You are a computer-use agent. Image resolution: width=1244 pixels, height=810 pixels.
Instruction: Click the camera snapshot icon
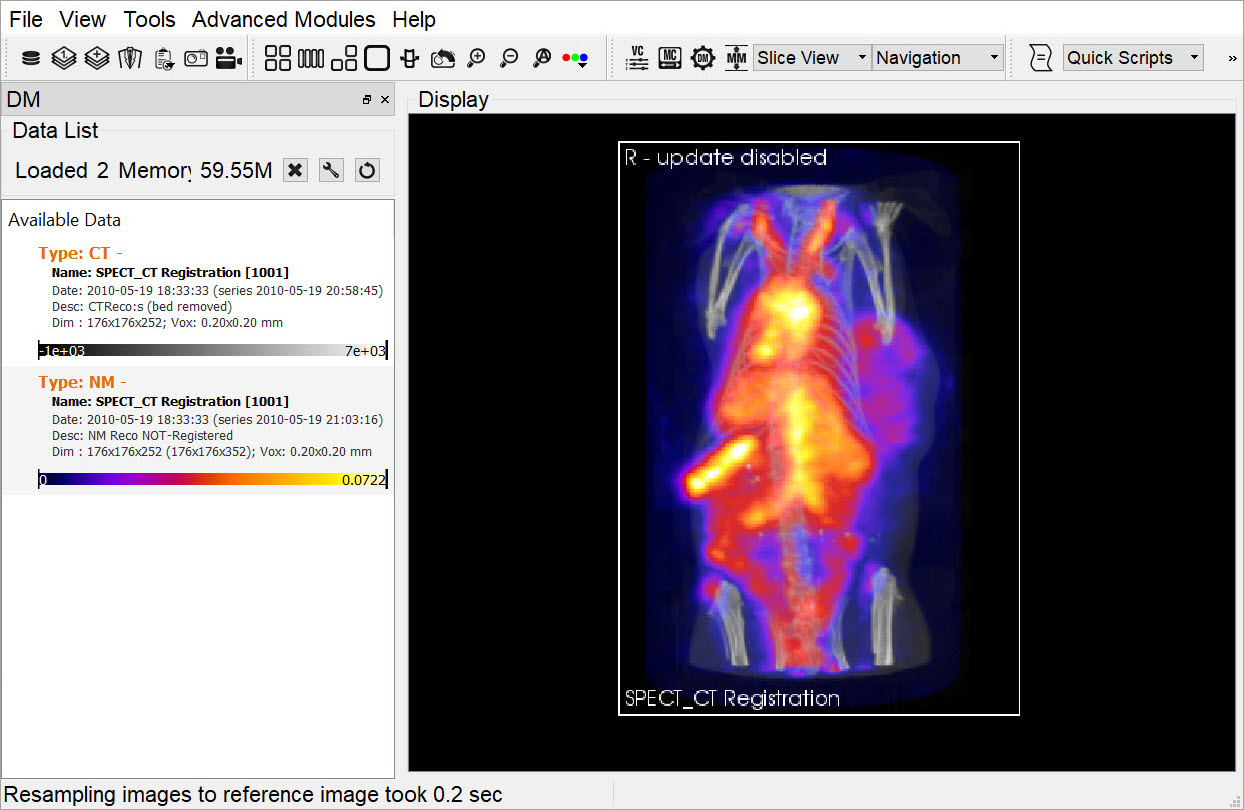[x=196, y=58]
